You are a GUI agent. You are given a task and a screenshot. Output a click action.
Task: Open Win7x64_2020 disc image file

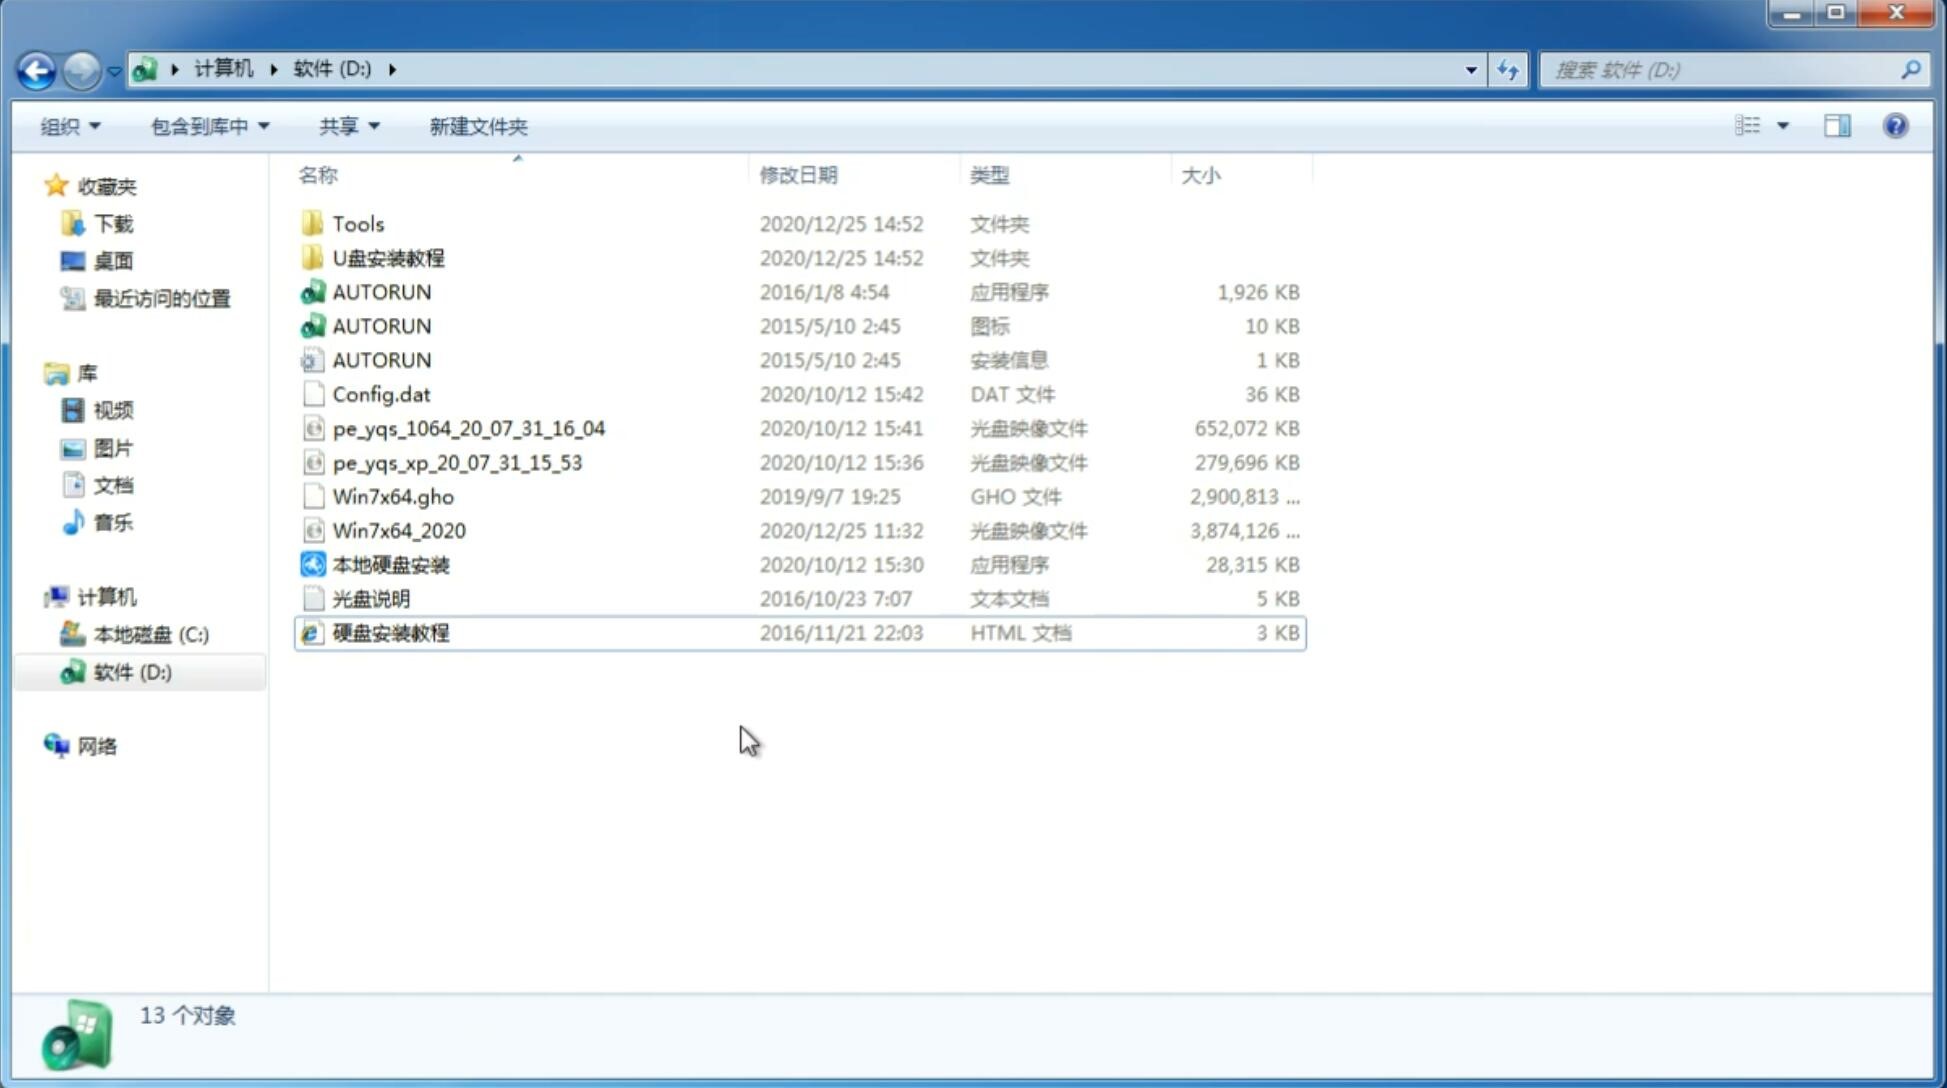(x=398, y=531)
